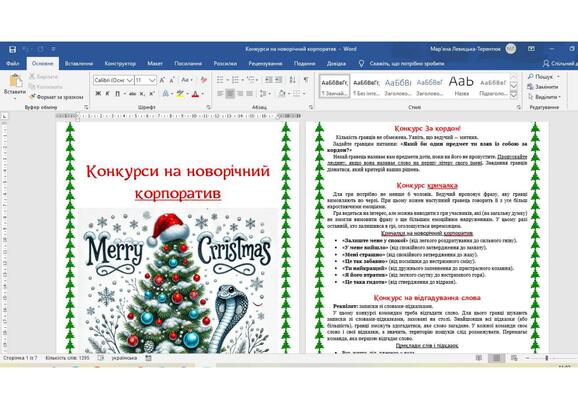Apply text effects glowing A icon
This screenshot has height=409, width=578.
(x=166, y=94)
